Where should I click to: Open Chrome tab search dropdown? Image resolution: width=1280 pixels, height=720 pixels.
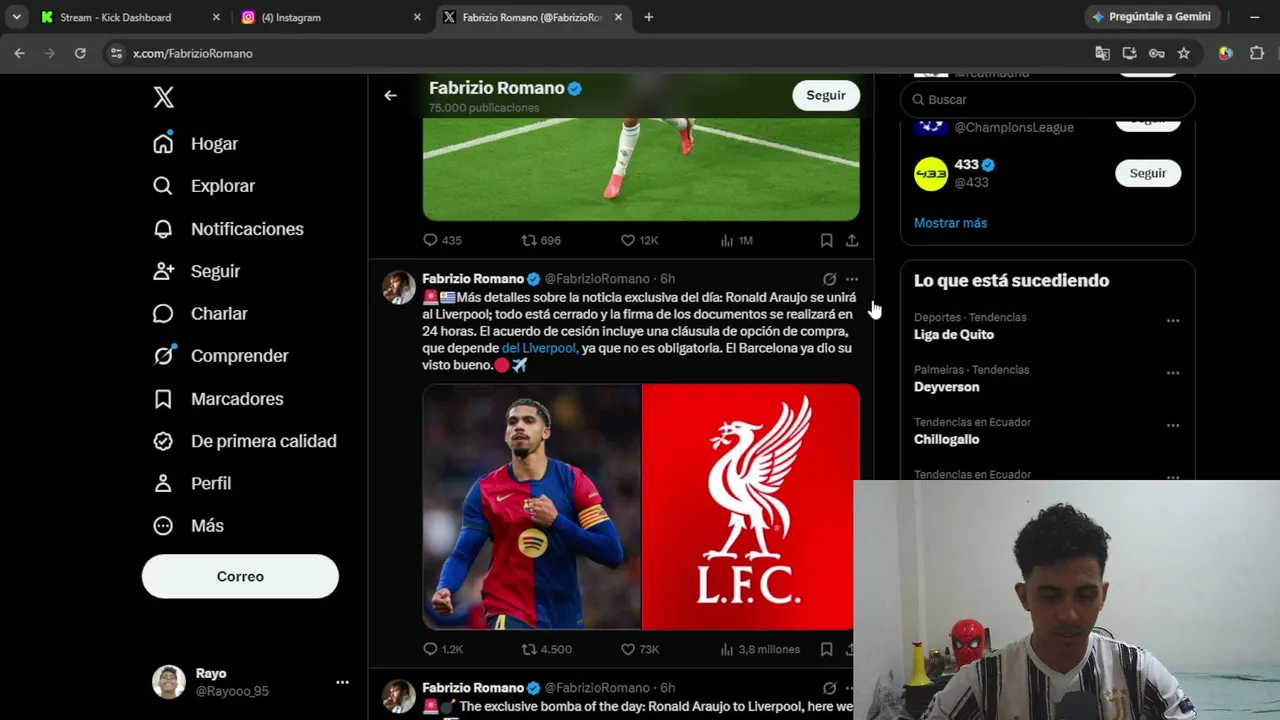(17, 17)
